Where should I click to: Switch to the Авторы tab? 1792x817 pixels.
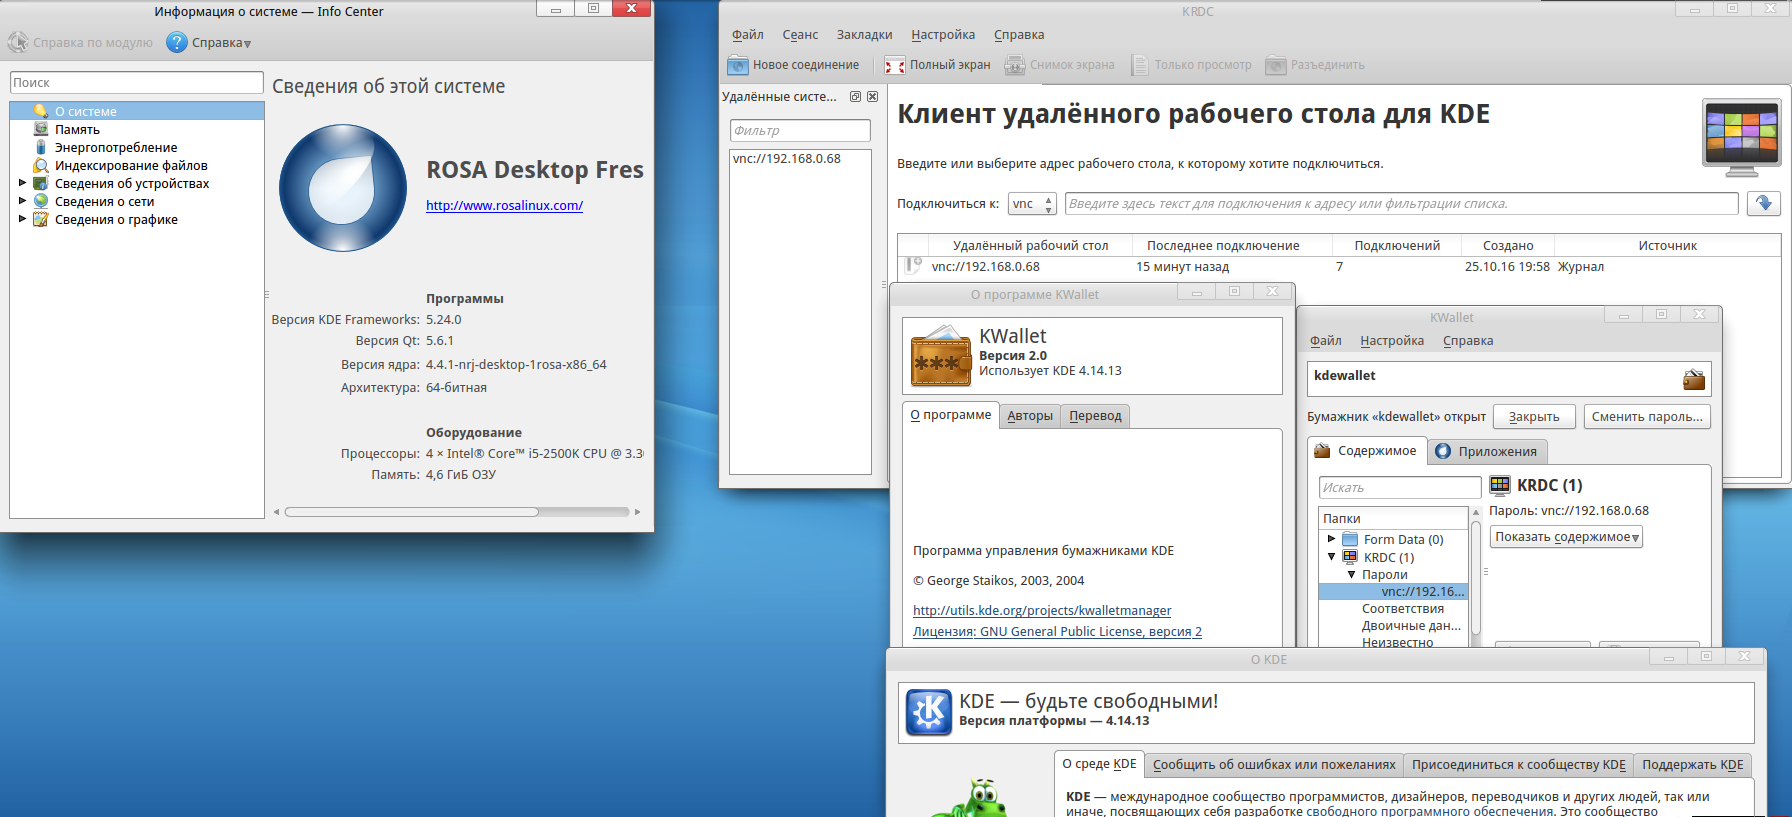(1030, 416)
